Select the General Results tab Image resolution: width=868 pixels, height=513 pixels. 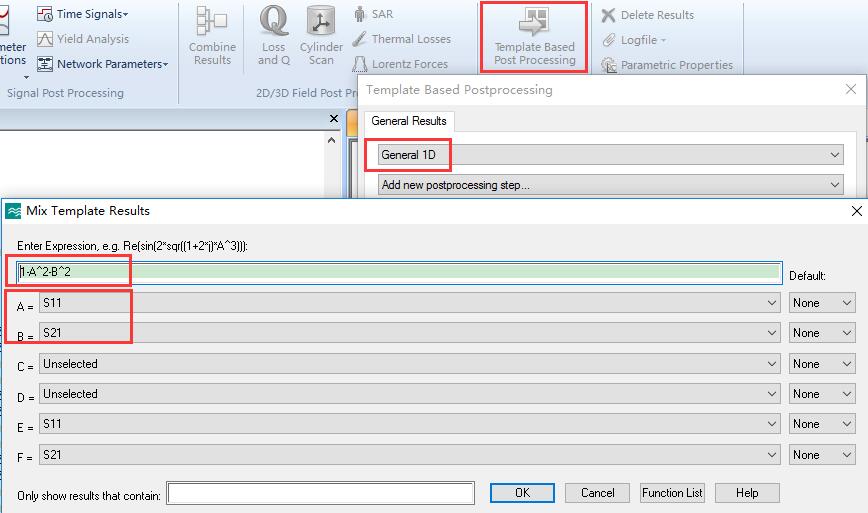coord(409,121)
